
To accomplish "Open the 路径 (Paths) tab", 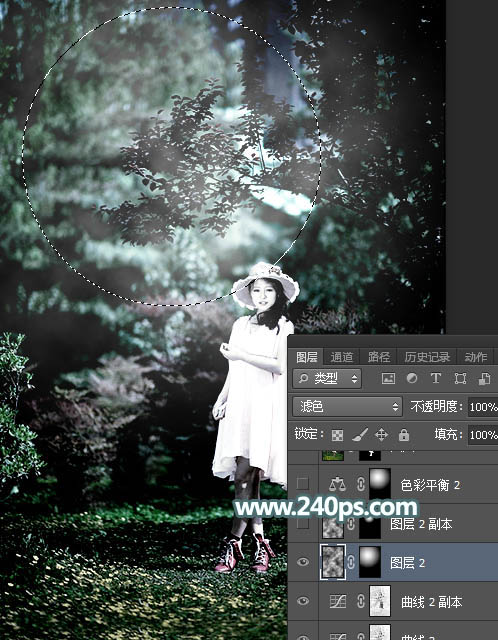I will point(378,357).
